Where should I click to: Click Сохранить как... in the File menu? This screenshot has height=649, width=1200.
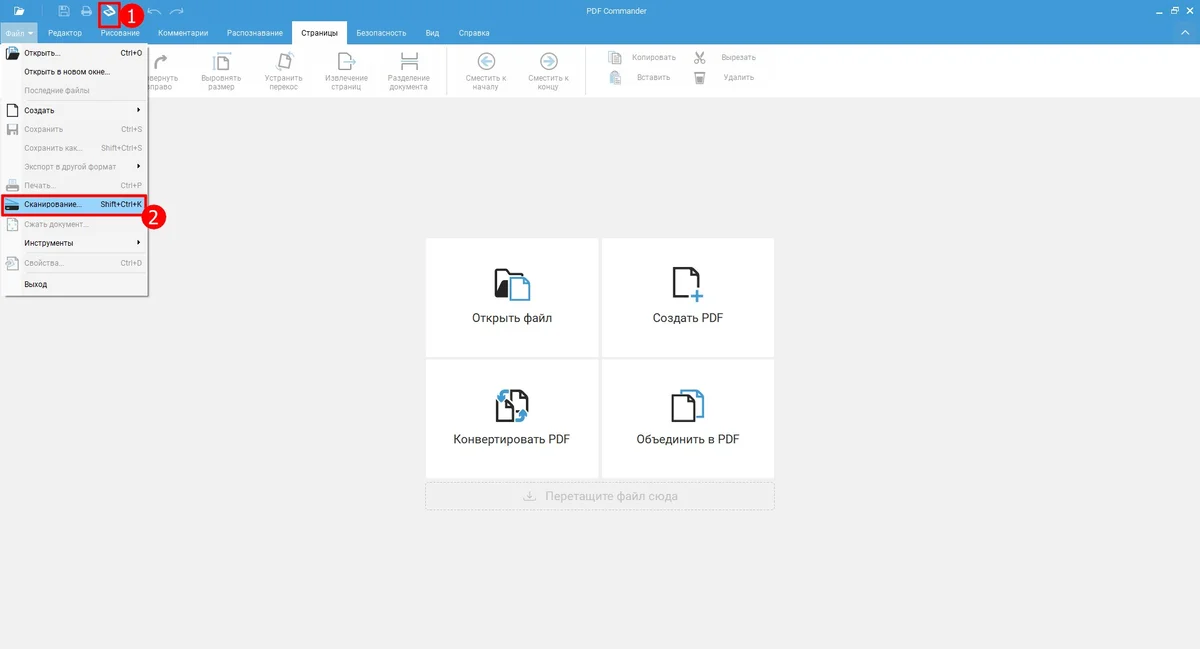click(76, 148)
